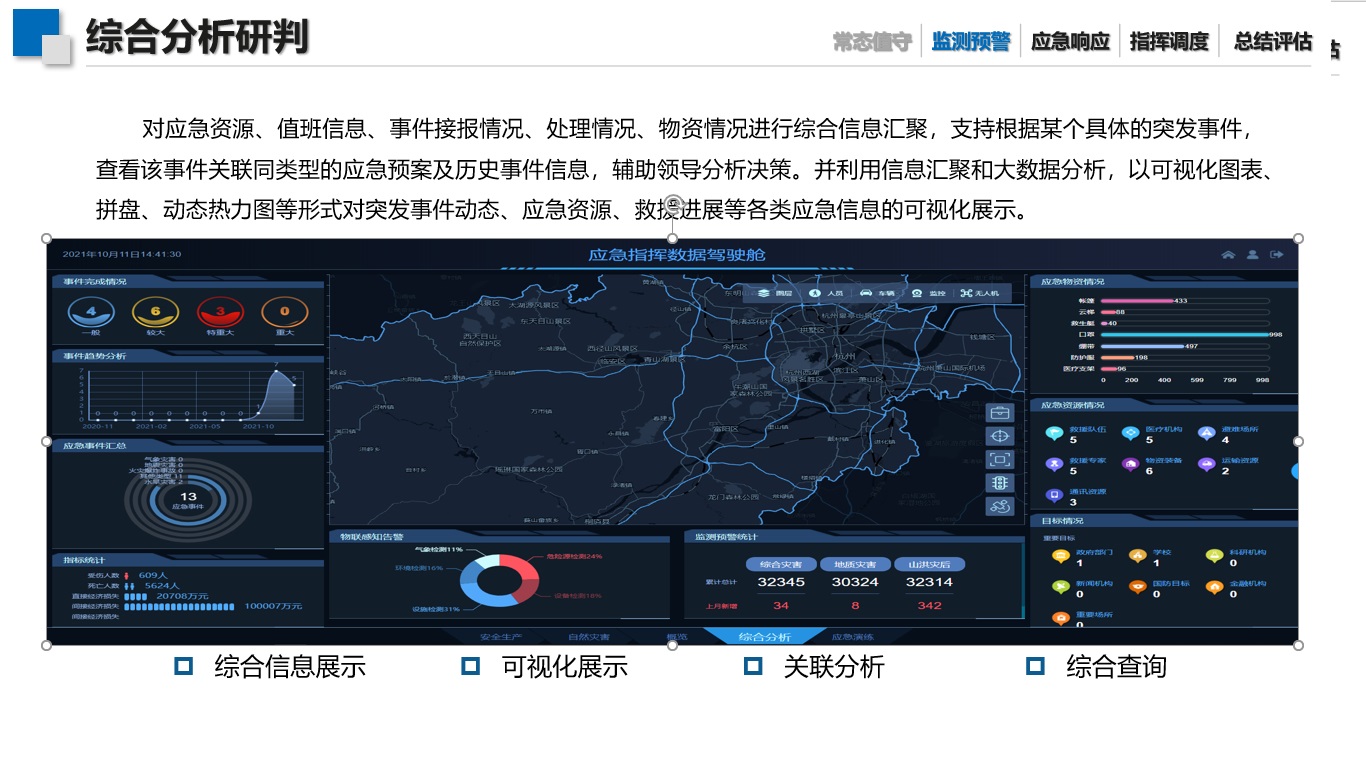Image resolution: width=1366 pixels, height=763 pixels.
Task: Click the 口罩 supply bar showing 998
Action: click(1185, 334)
